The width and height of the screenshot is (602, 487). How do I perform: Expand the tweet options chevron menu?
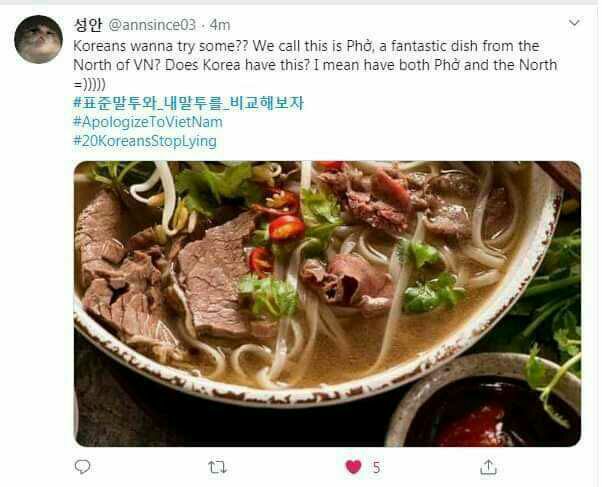point(574,23)
